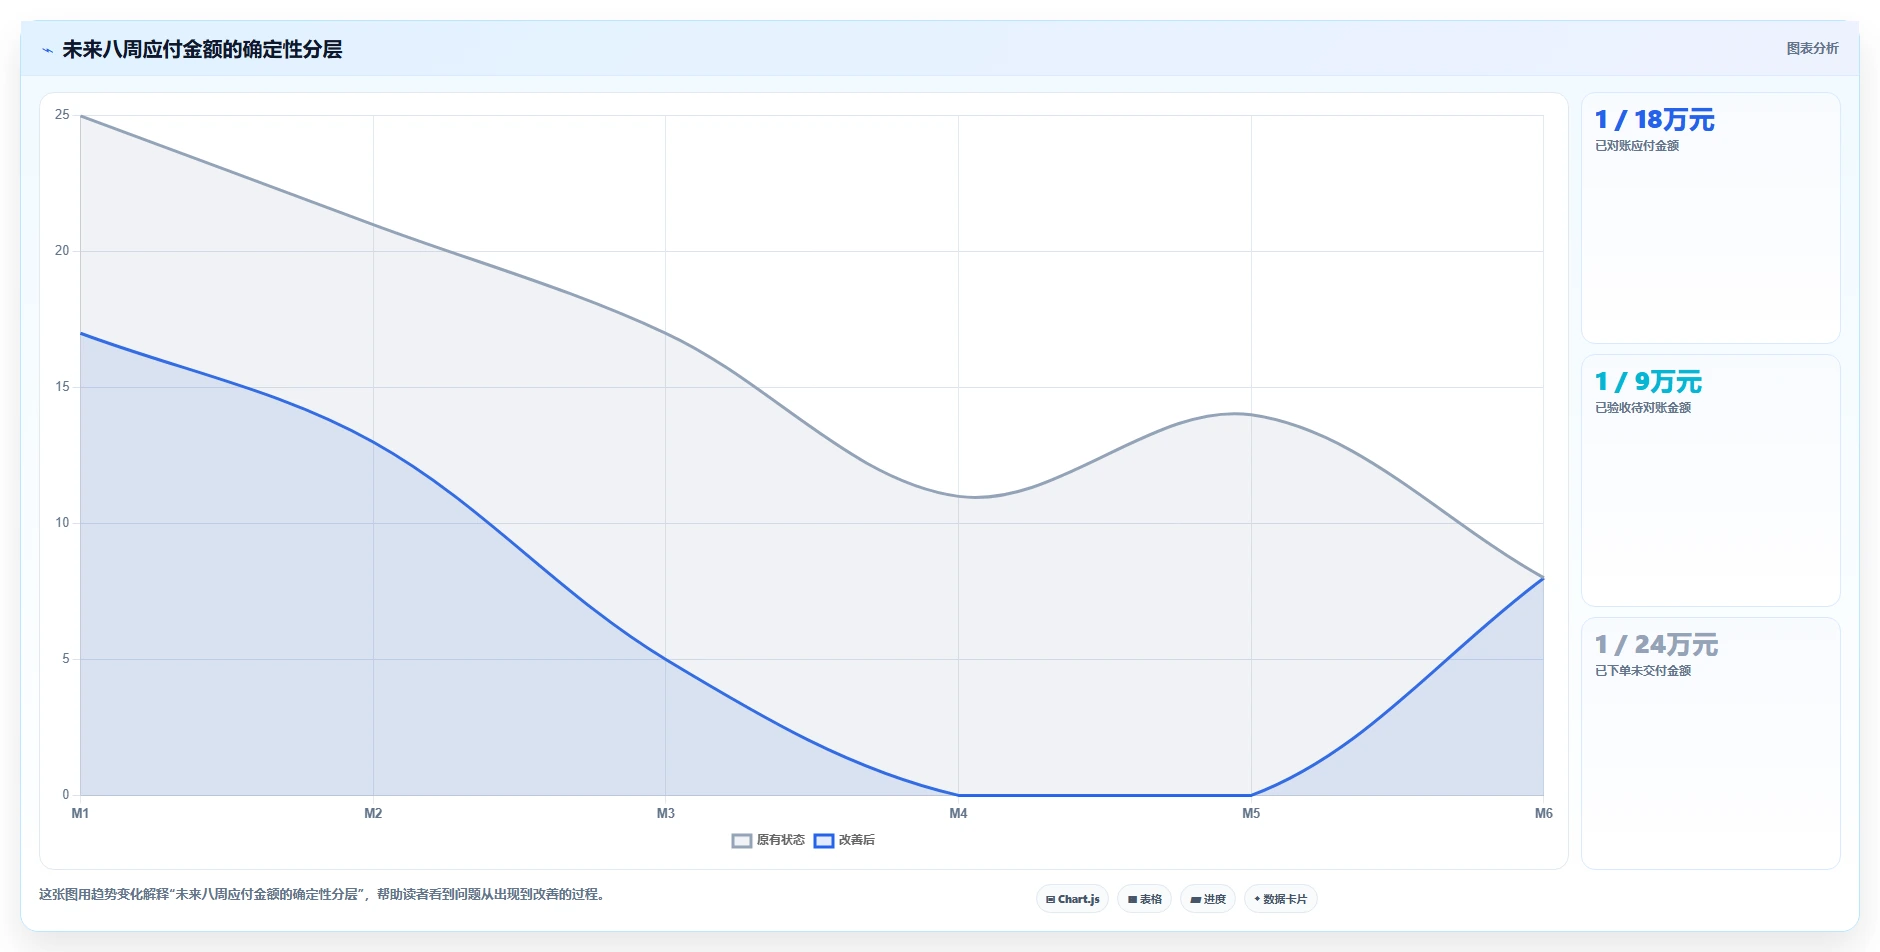Open the 图表分析 link in header
This screenshot has height=952, width=1880.
[1812, 48]
